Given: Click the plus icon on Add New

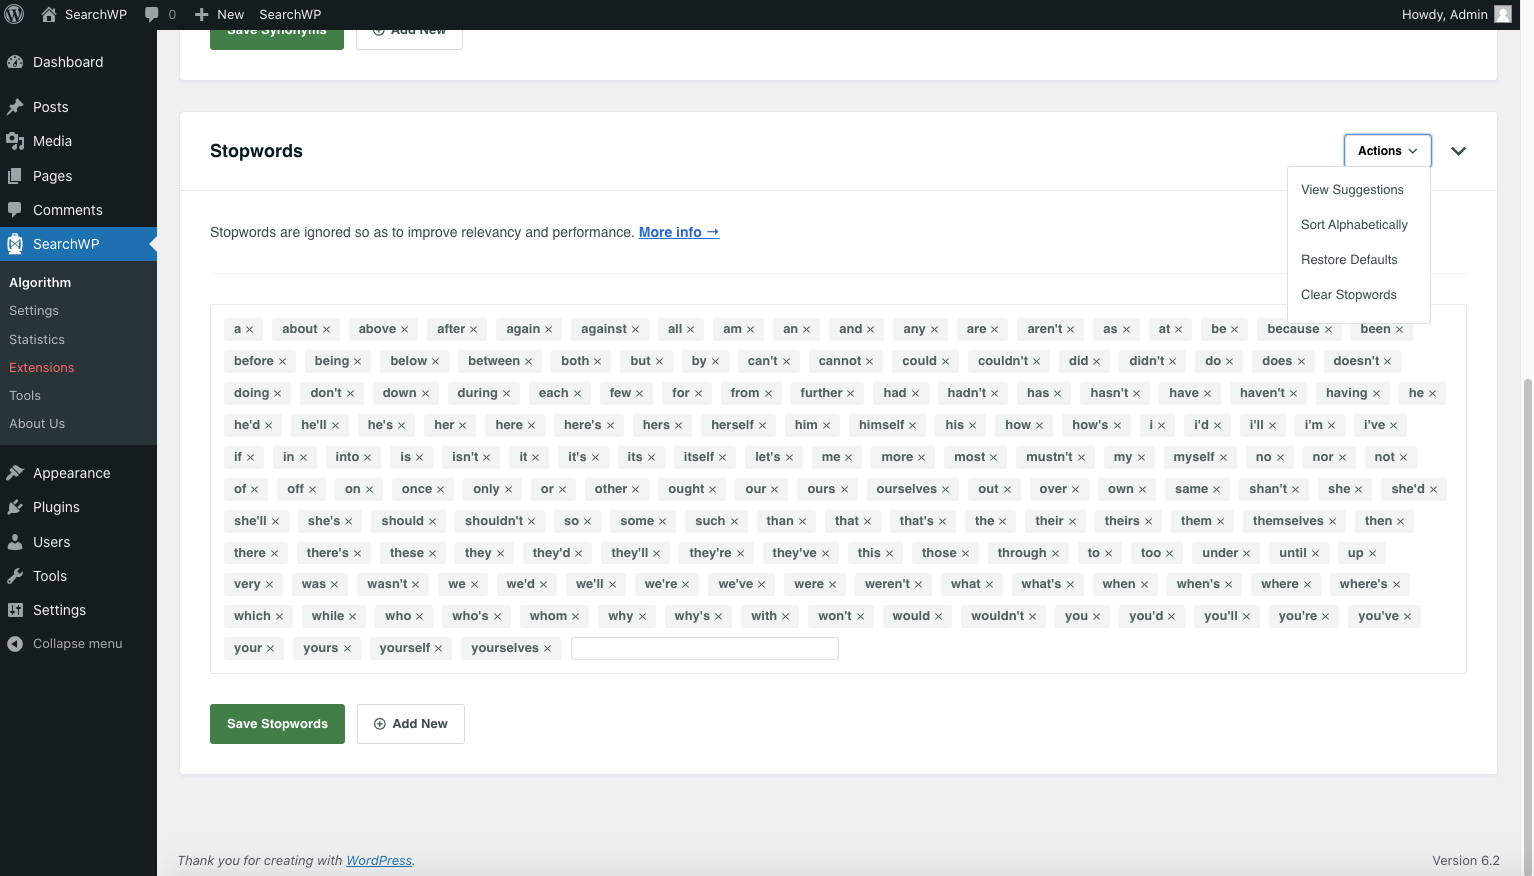Looking at the screenshot, I should [x=380, y=723].
